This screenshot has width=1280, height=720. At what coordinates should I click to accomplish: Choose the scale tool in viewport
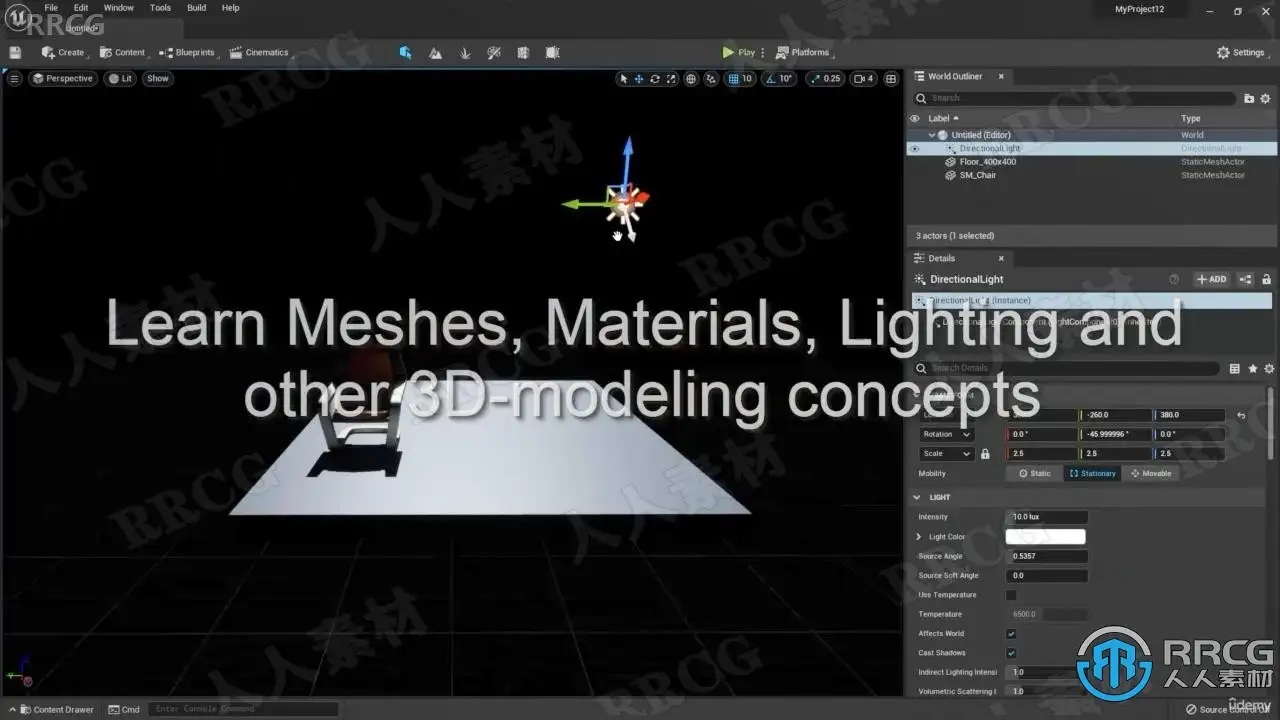click(x=671, y=79)
